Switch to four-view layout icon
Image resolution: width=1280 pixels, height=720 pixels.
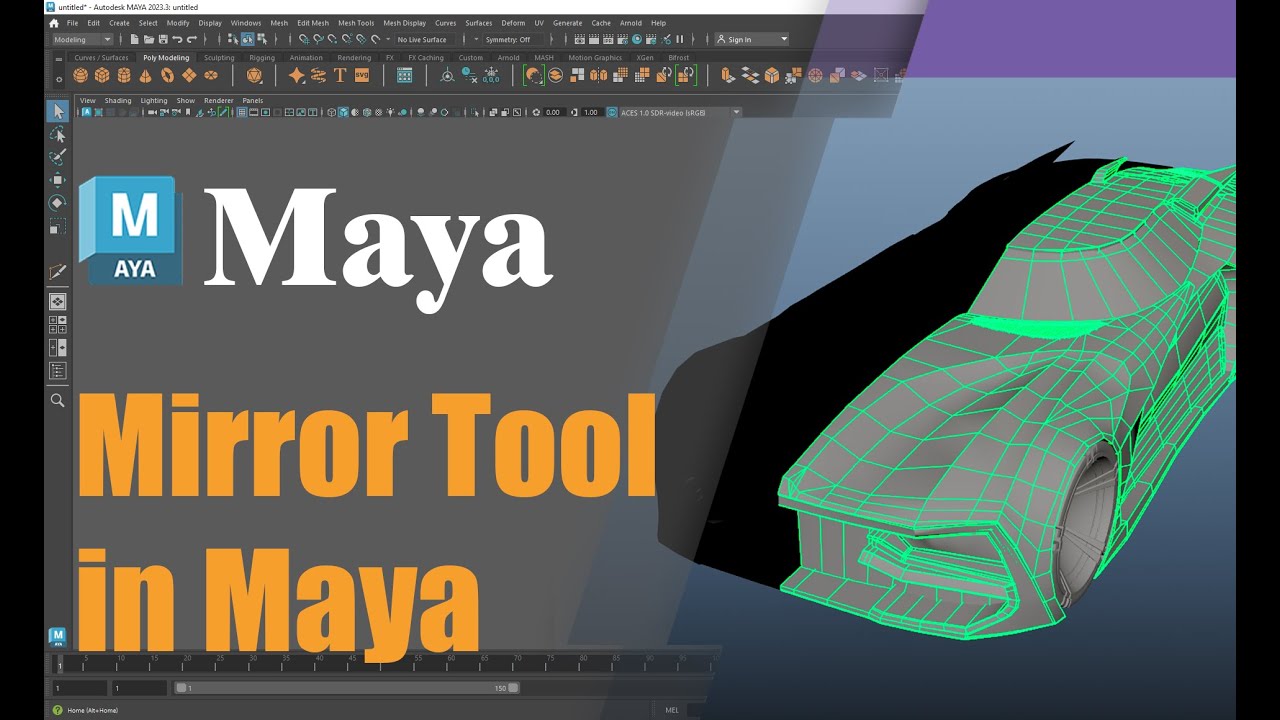[x=58, y=324]
